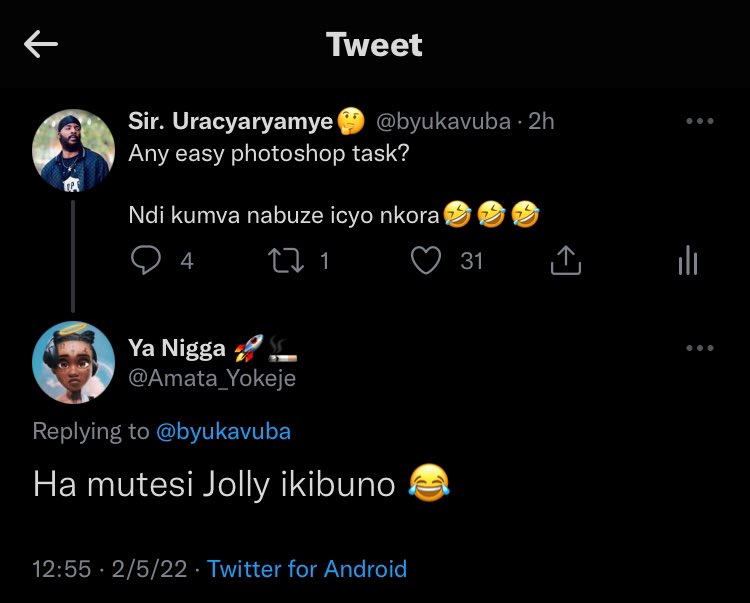Viewport: 750px width, 603px height.
Task: Like the tweet by Sir. Uracyaryamye
Action: (427, 261)
